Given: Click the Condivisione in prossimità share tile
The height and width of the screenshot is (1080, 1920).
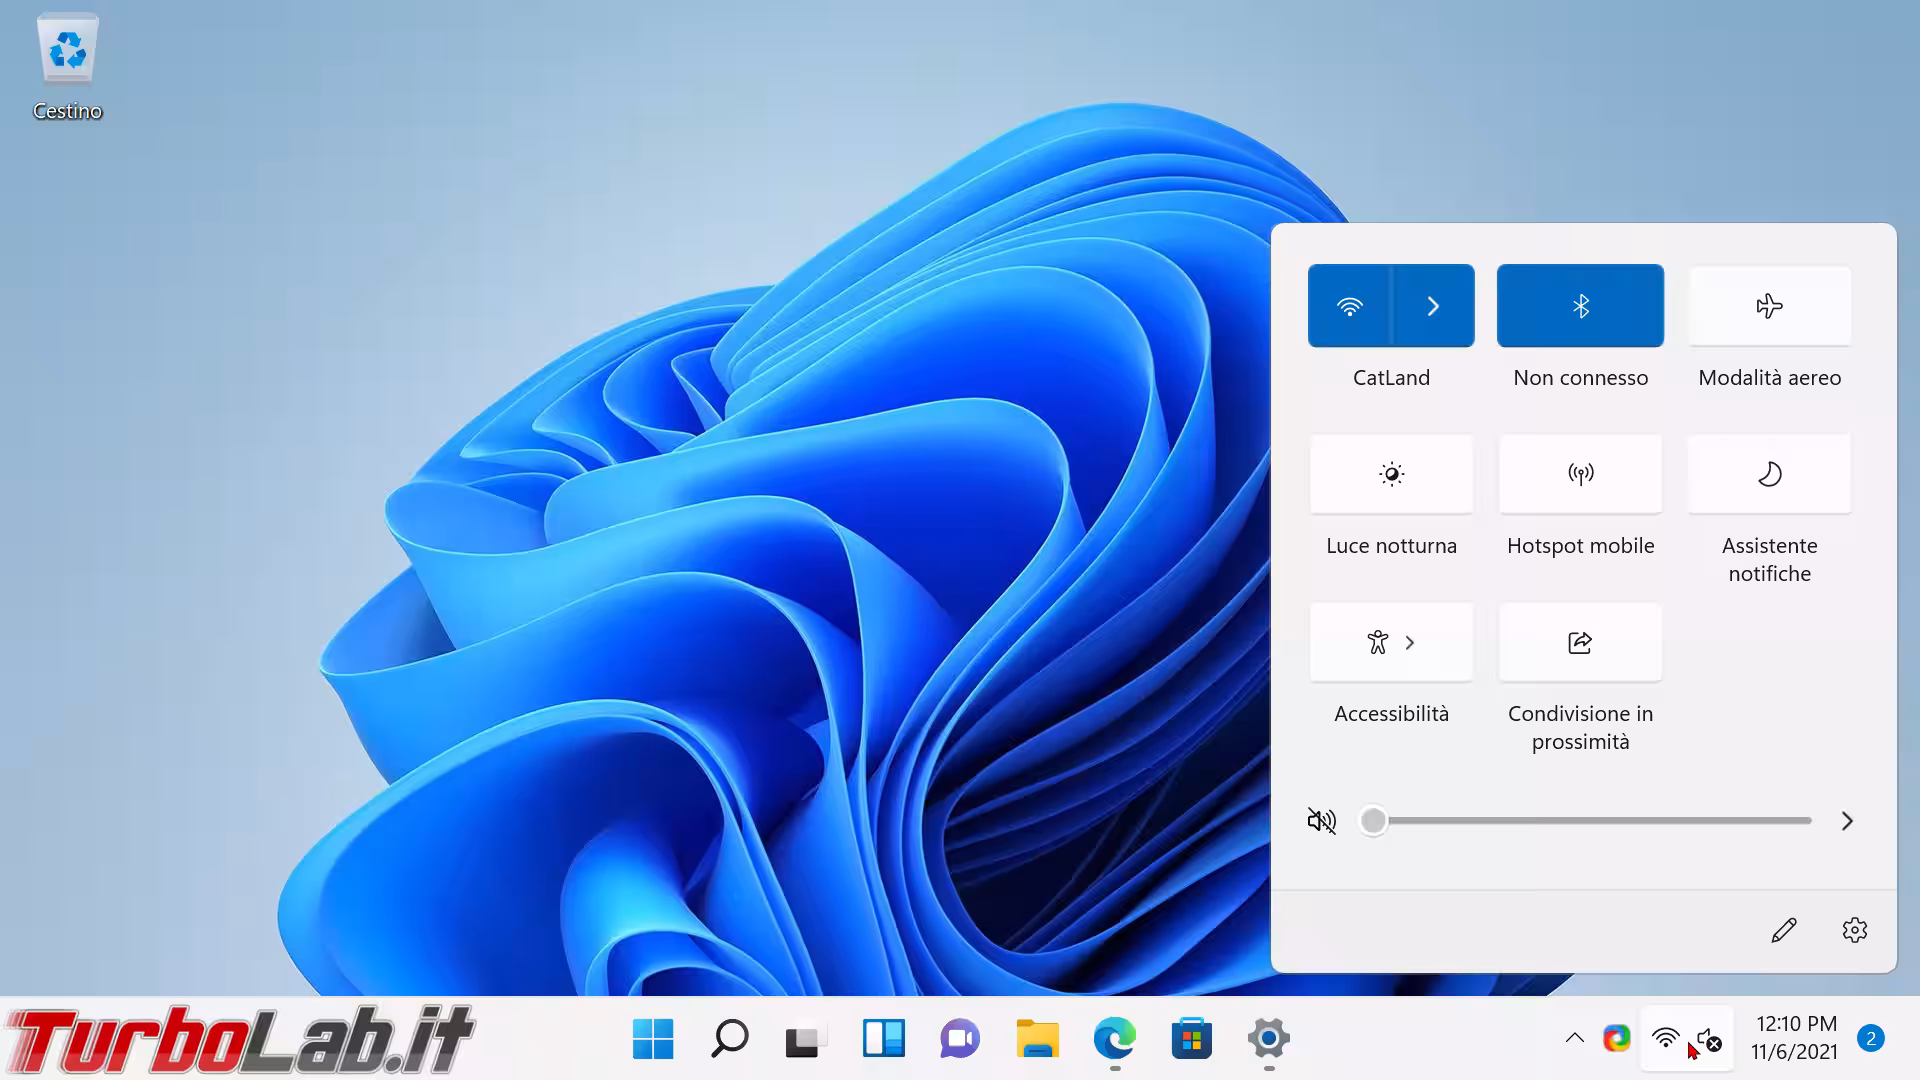Looking at the screenshot, I should (1580, 642).
